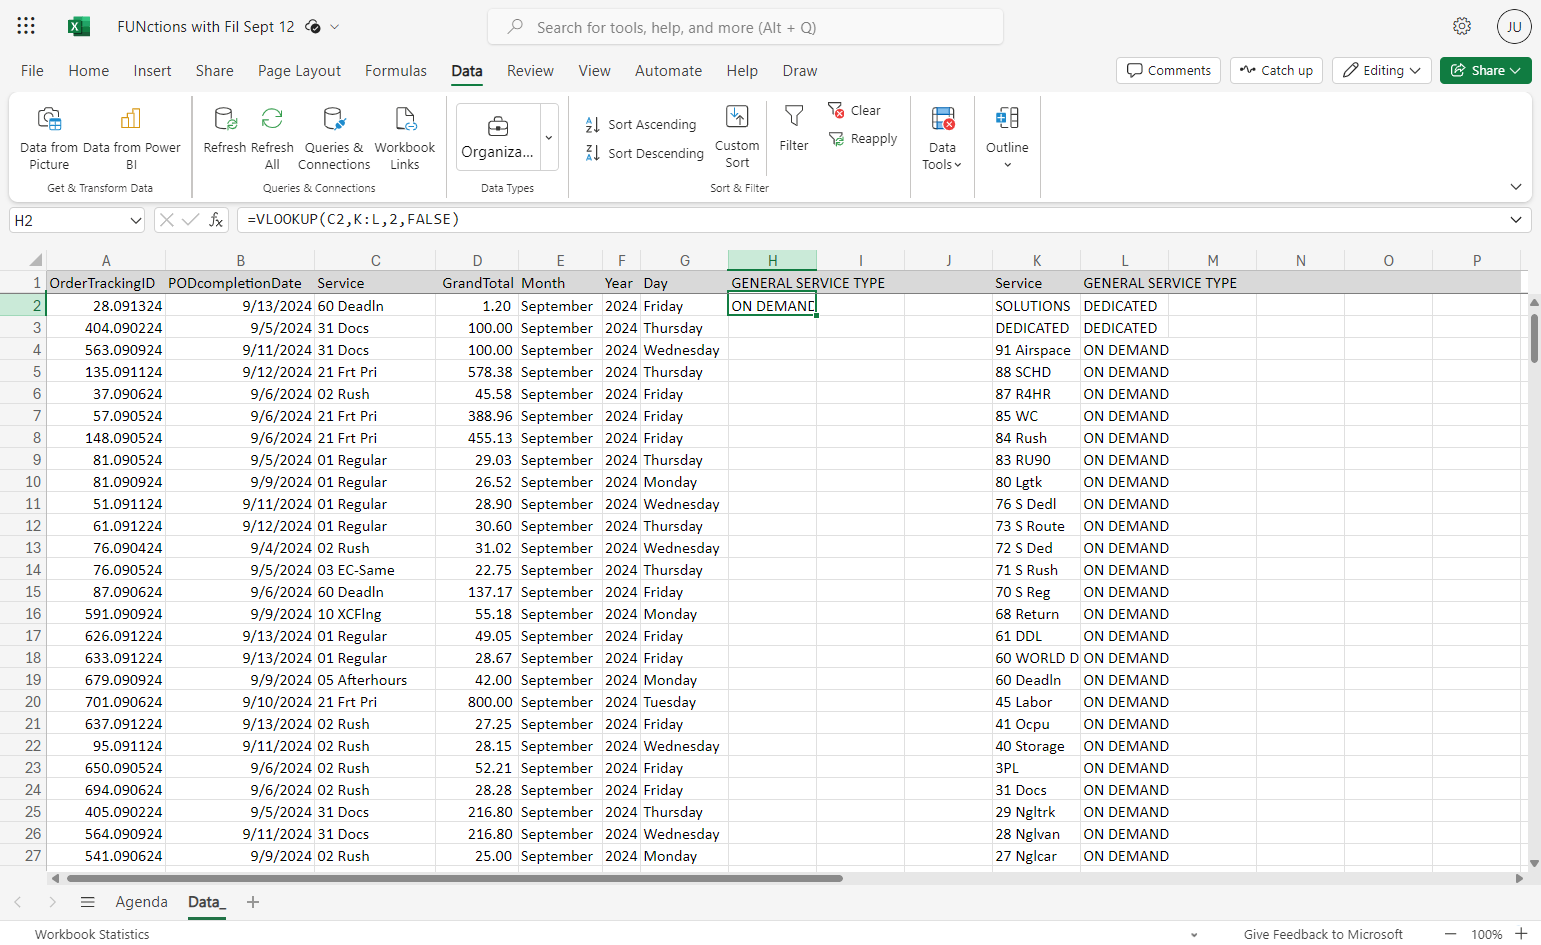Image resolution: width=1541 pixels, height=945 pixels.
Task: Toggle the Filter funnel
Action: pos(794,128)
